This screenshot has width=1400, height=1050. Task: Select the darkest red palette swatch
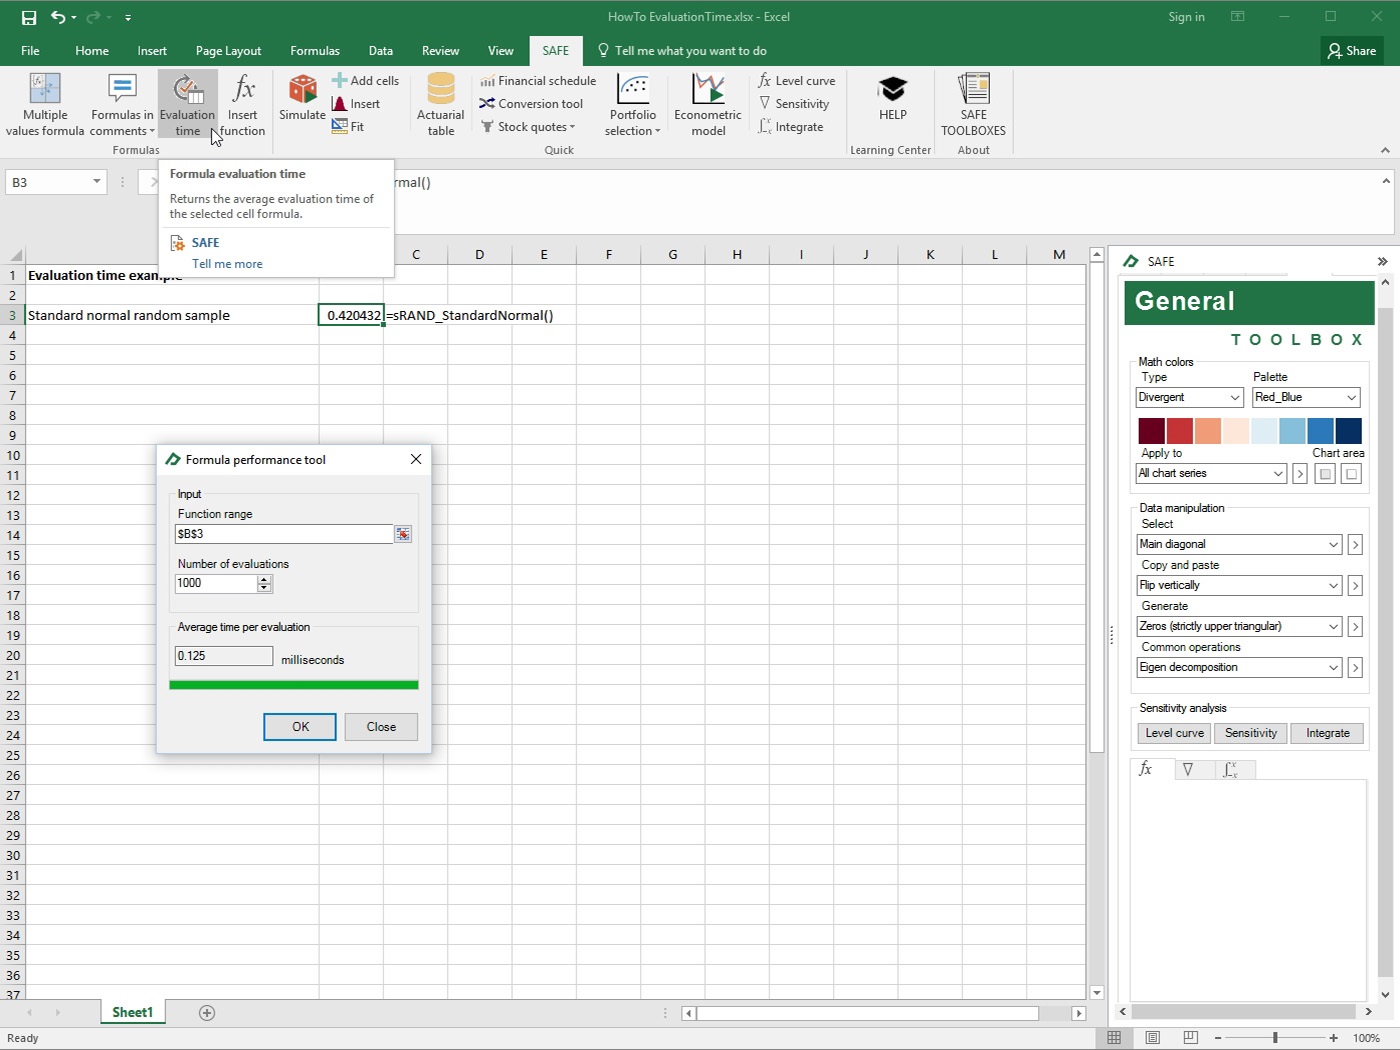1151,431
